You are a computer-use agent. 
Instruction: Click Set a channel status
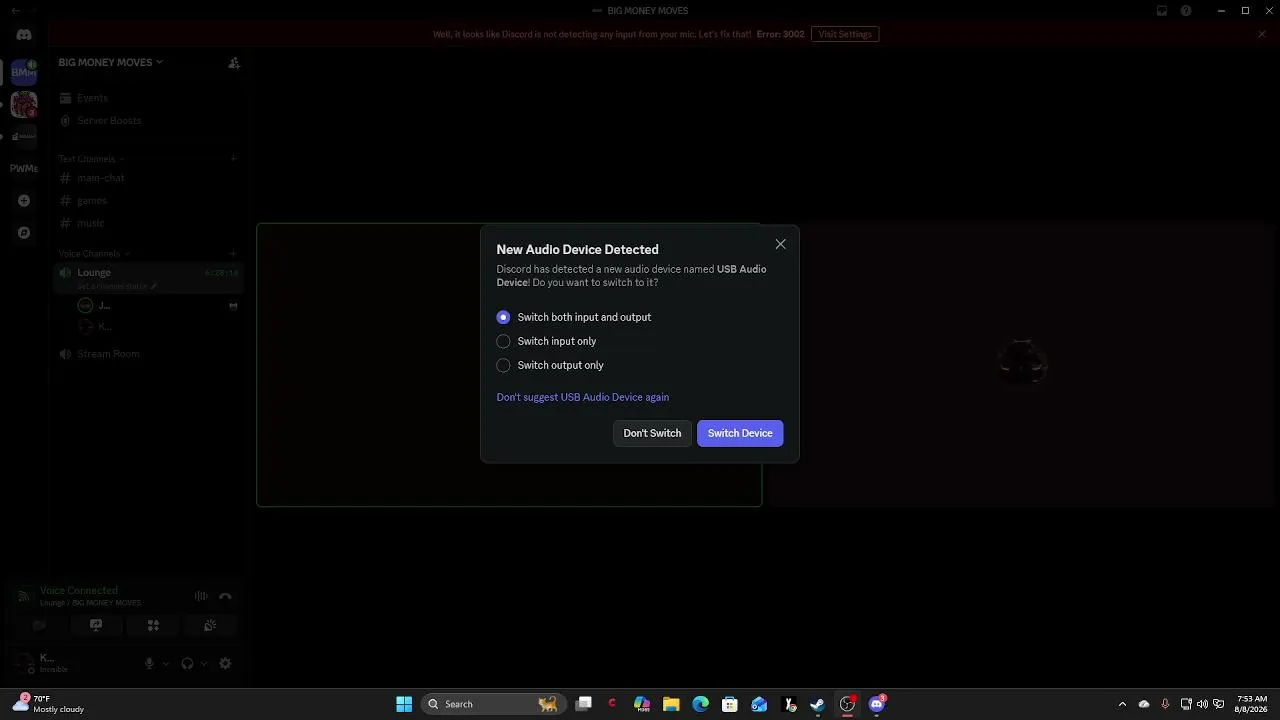(116, 287)
